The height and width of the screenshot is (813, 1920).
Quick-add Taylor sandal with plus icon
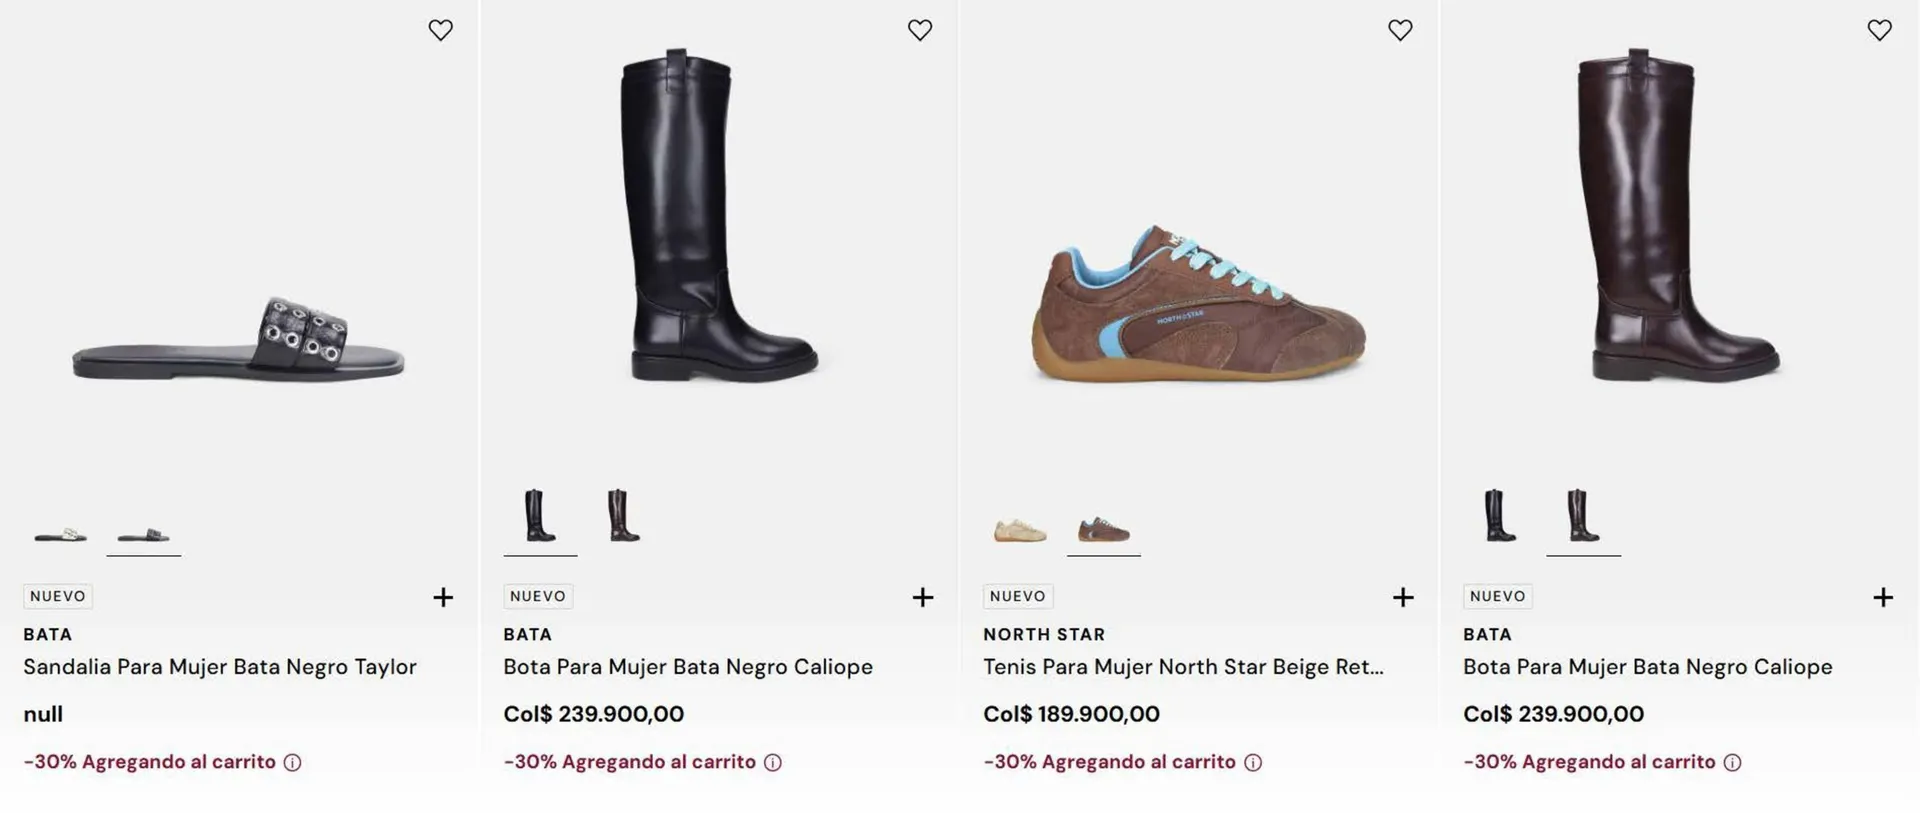pos(443,597)
